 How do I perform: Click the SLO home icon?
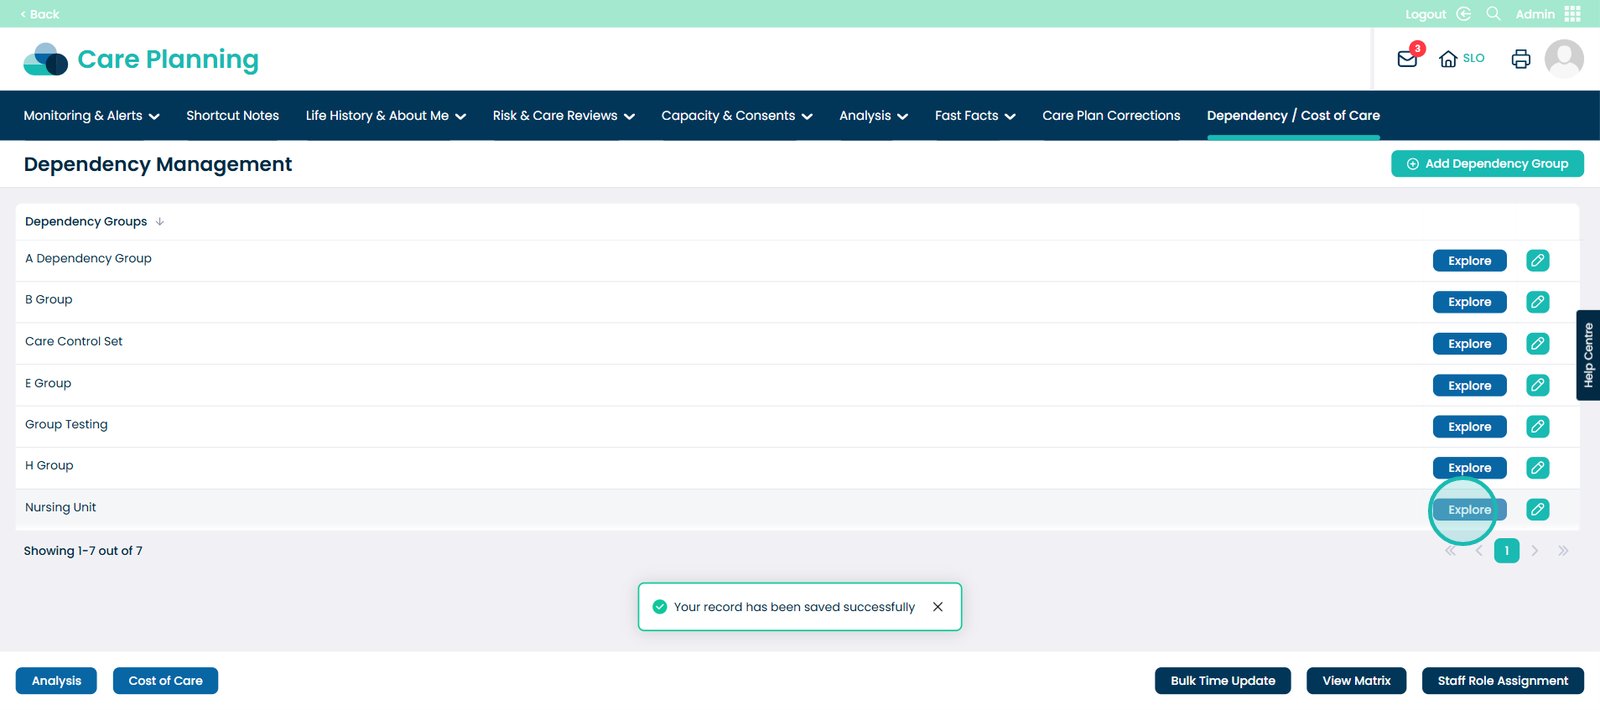click(1448, 59)
